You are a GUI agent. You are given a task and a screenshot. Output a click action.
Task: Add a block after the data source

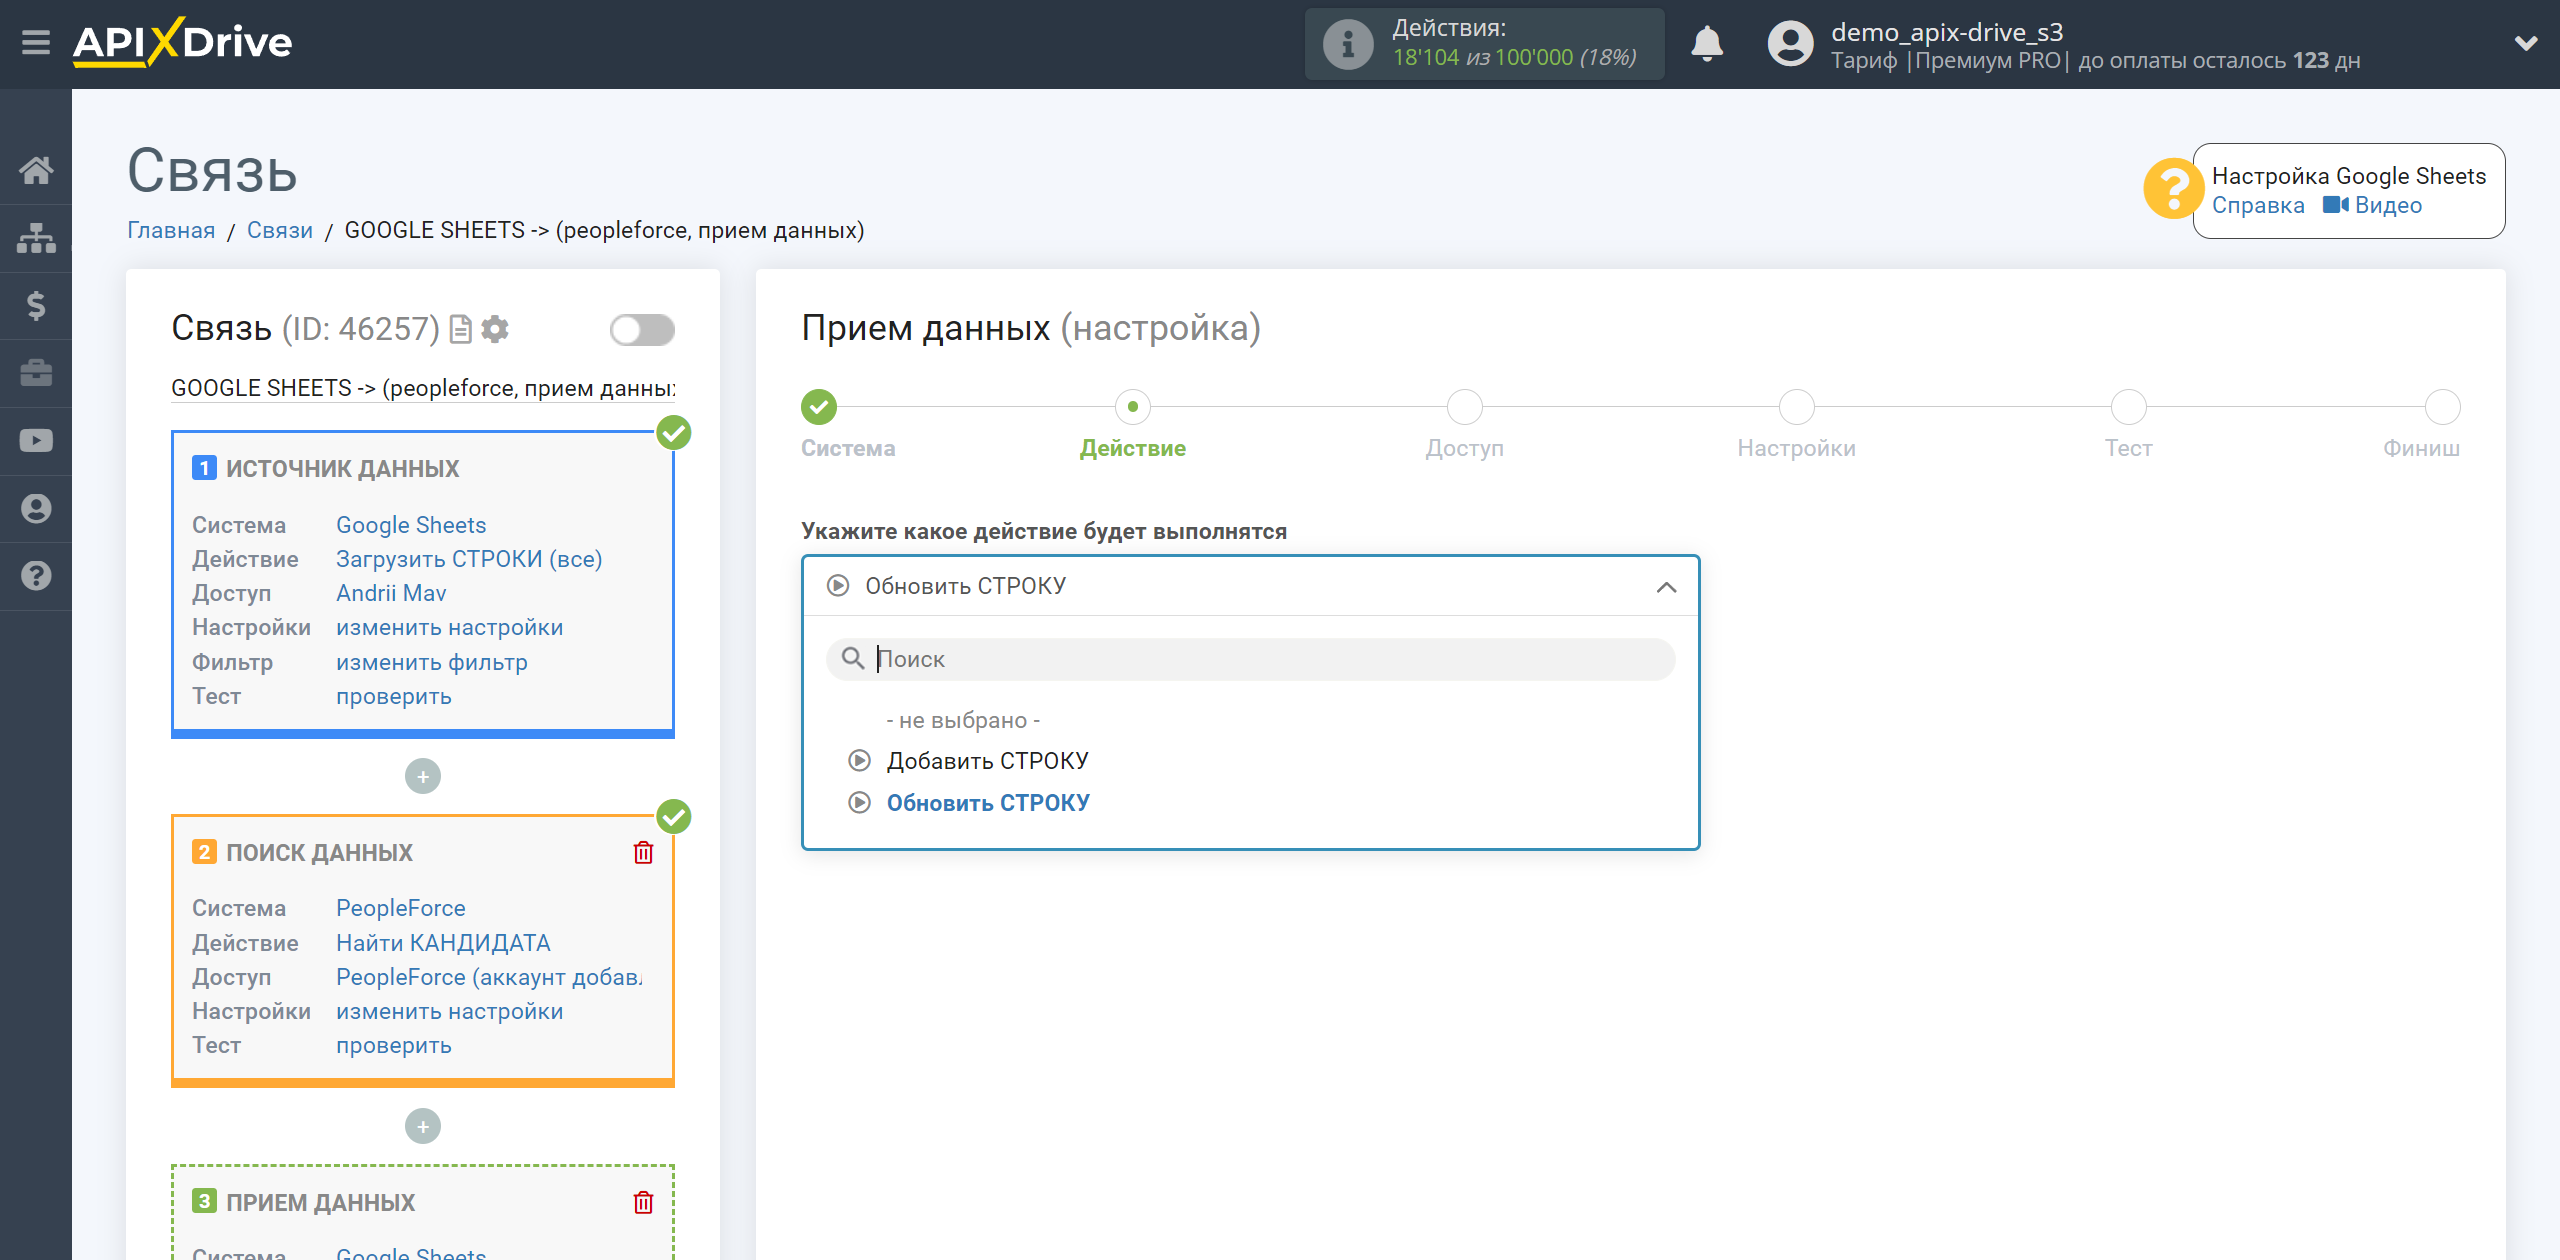423,777
